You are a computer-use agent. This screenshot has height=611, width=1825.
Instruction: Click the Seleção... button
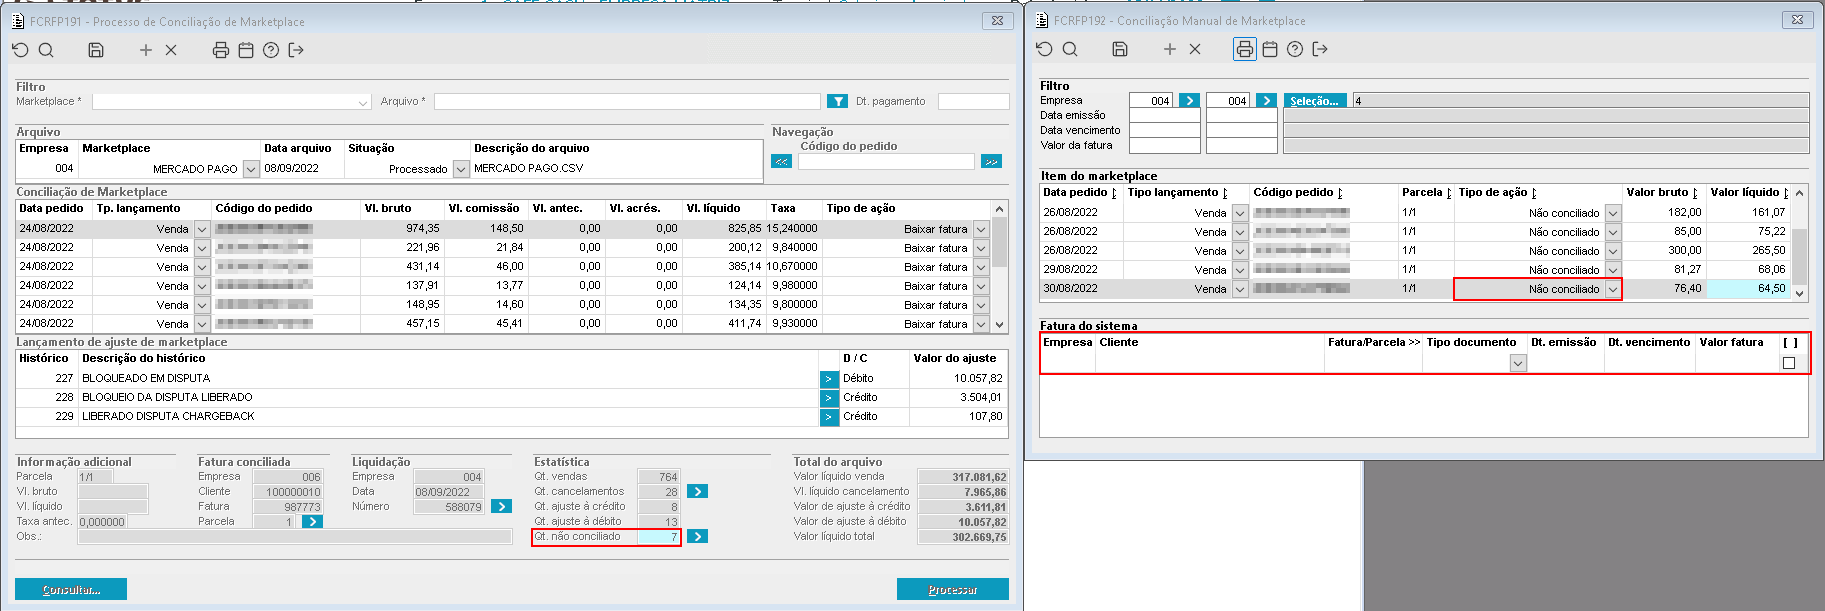pos(1315,101)
